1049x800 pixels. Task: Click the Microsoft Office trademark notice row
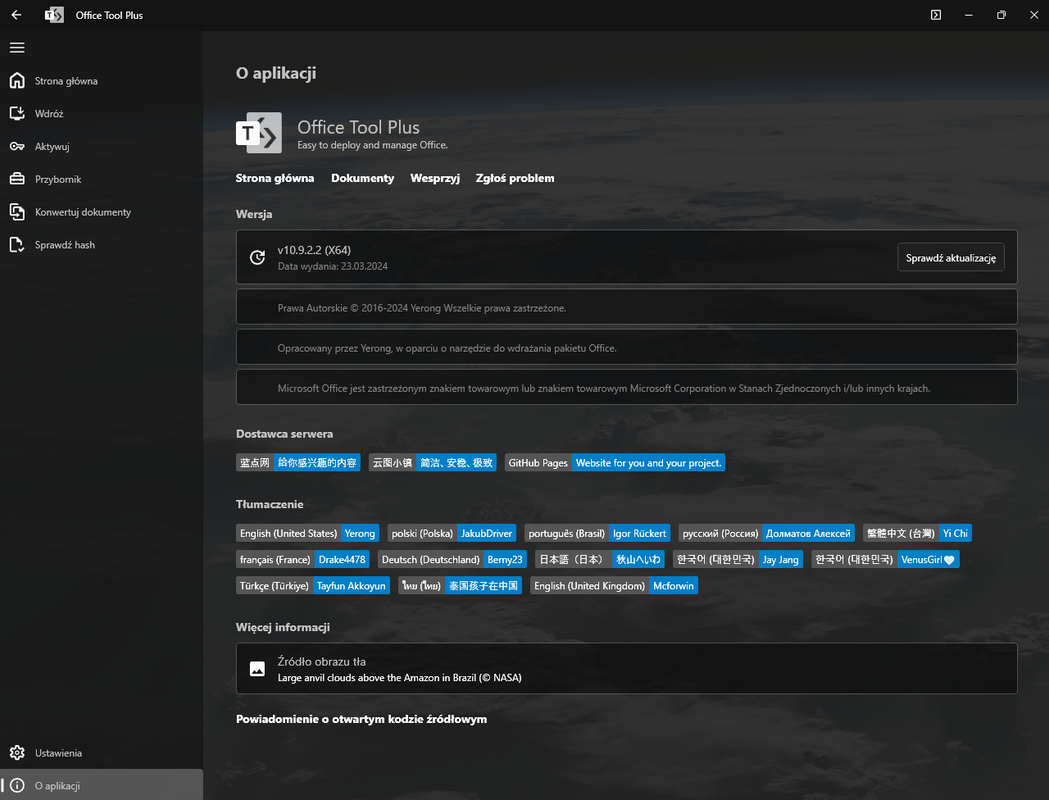[626, 388]
